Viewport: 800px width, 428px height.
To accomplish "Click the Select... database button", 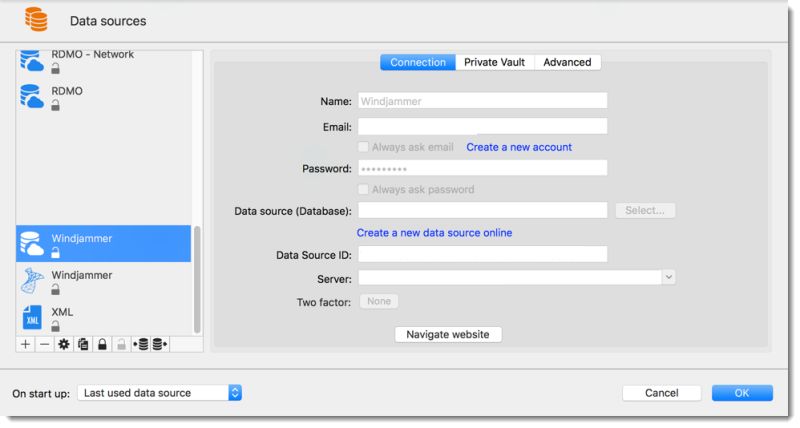I will pos(645,210).
